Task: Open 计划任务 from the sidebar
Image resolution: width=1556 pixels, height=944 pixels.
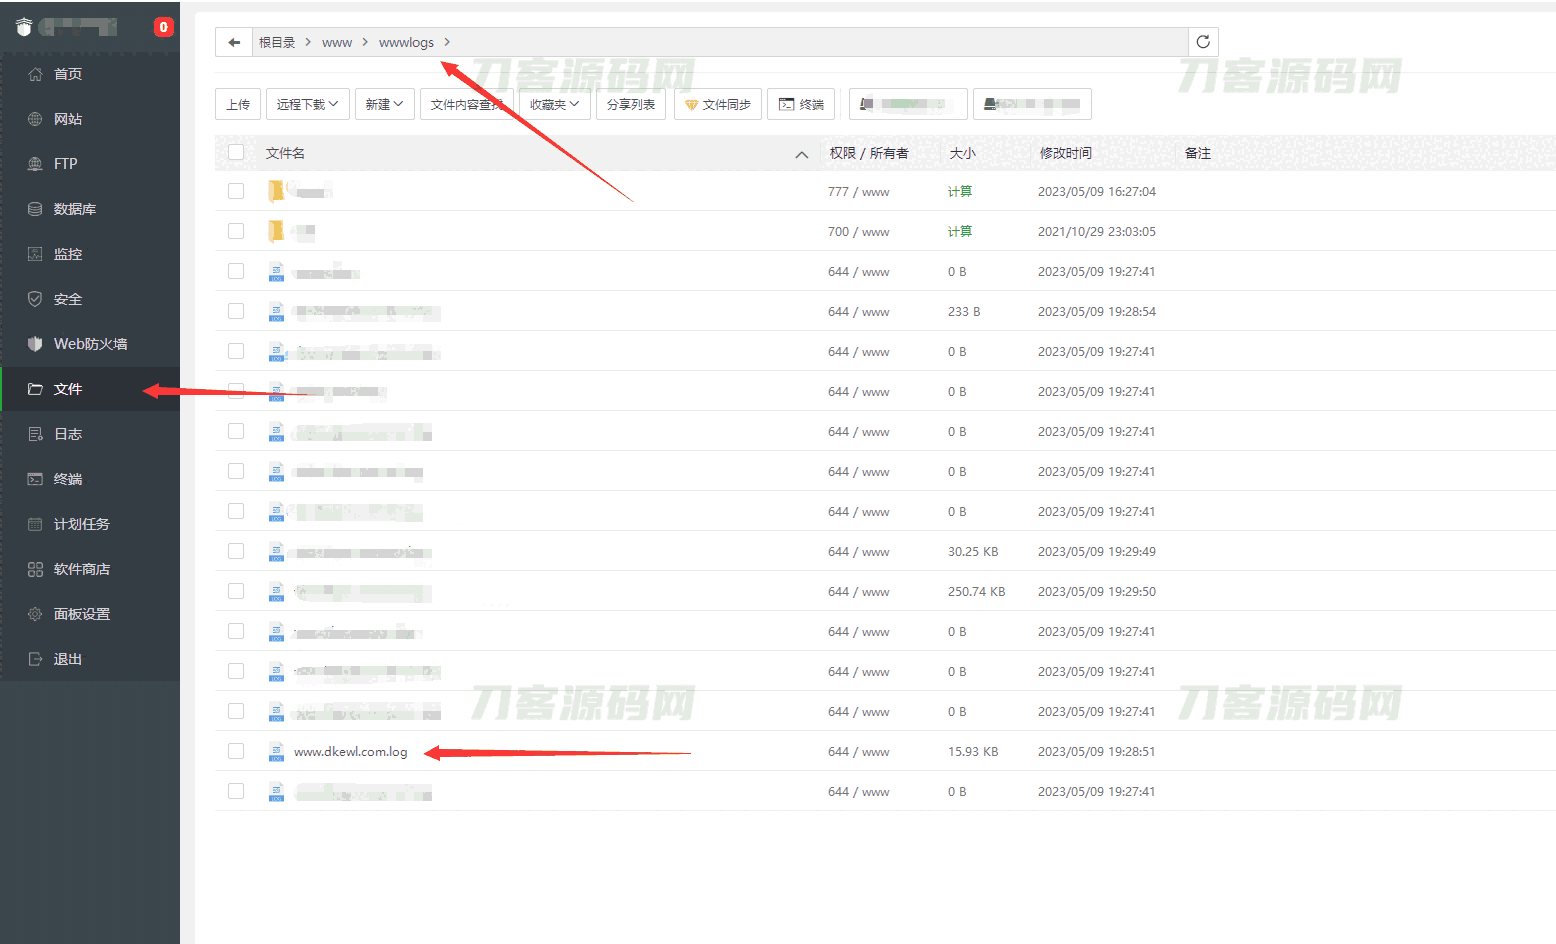Action: (x=81, y=524)
